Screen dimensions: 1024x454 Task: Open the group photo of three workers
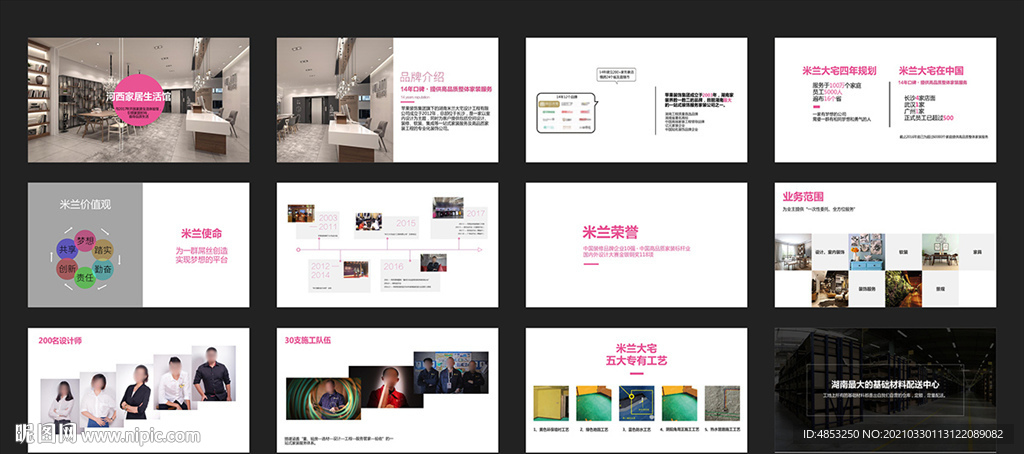(451, 372)
